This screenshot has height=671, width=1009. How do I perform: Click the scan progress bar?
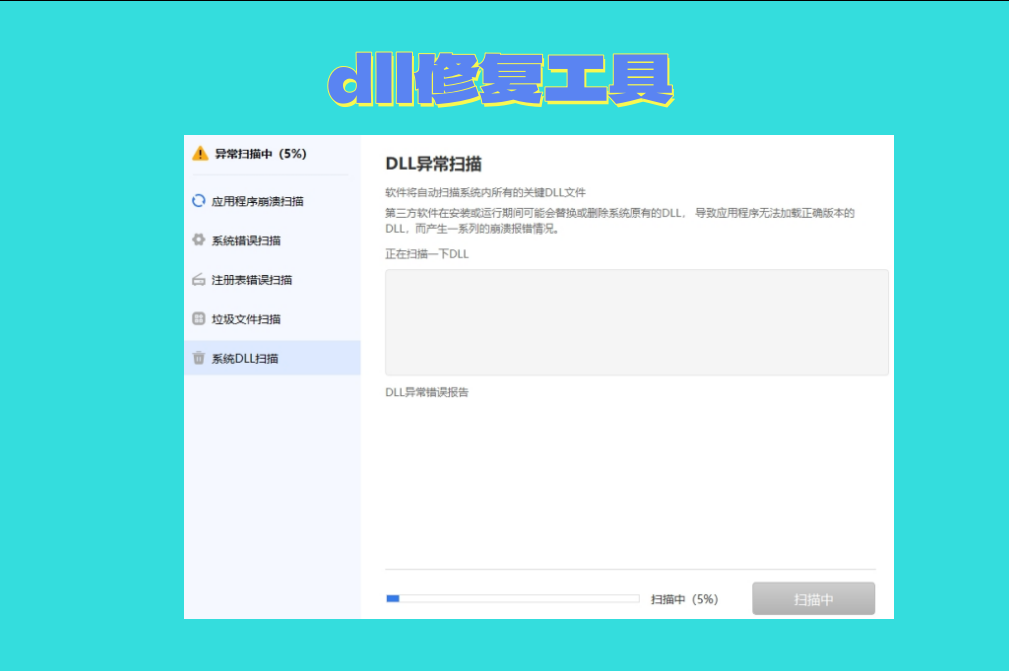[x=512, y=598]
